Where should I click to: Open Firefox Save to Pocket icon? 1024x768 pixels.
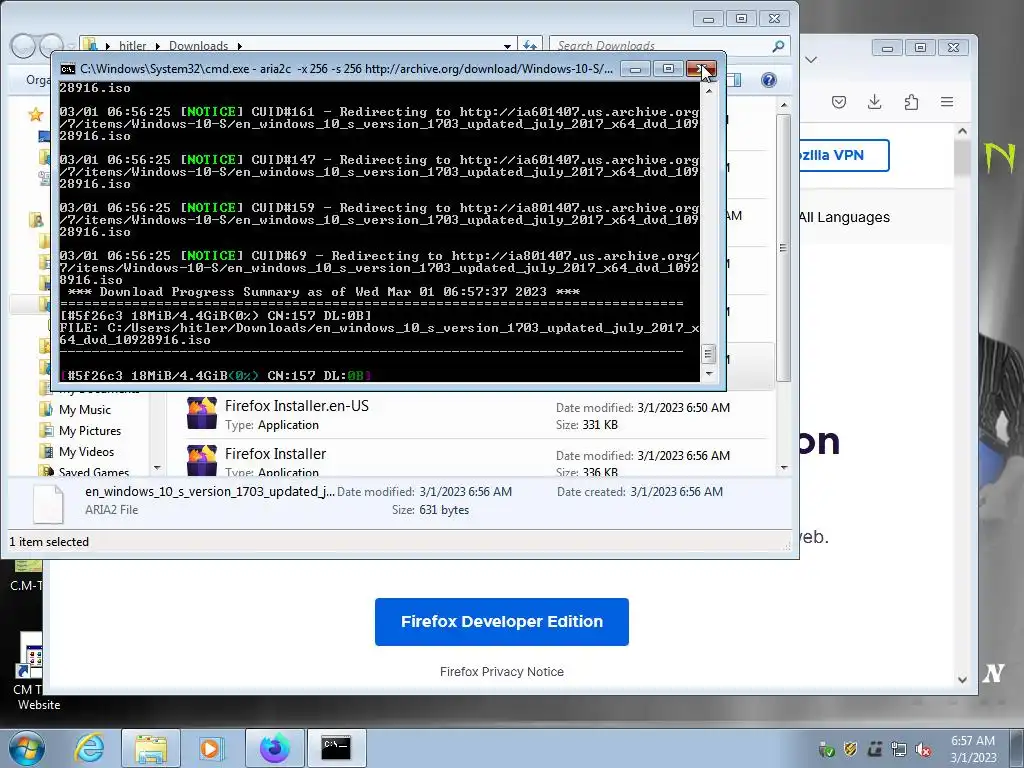coord(839,102)
